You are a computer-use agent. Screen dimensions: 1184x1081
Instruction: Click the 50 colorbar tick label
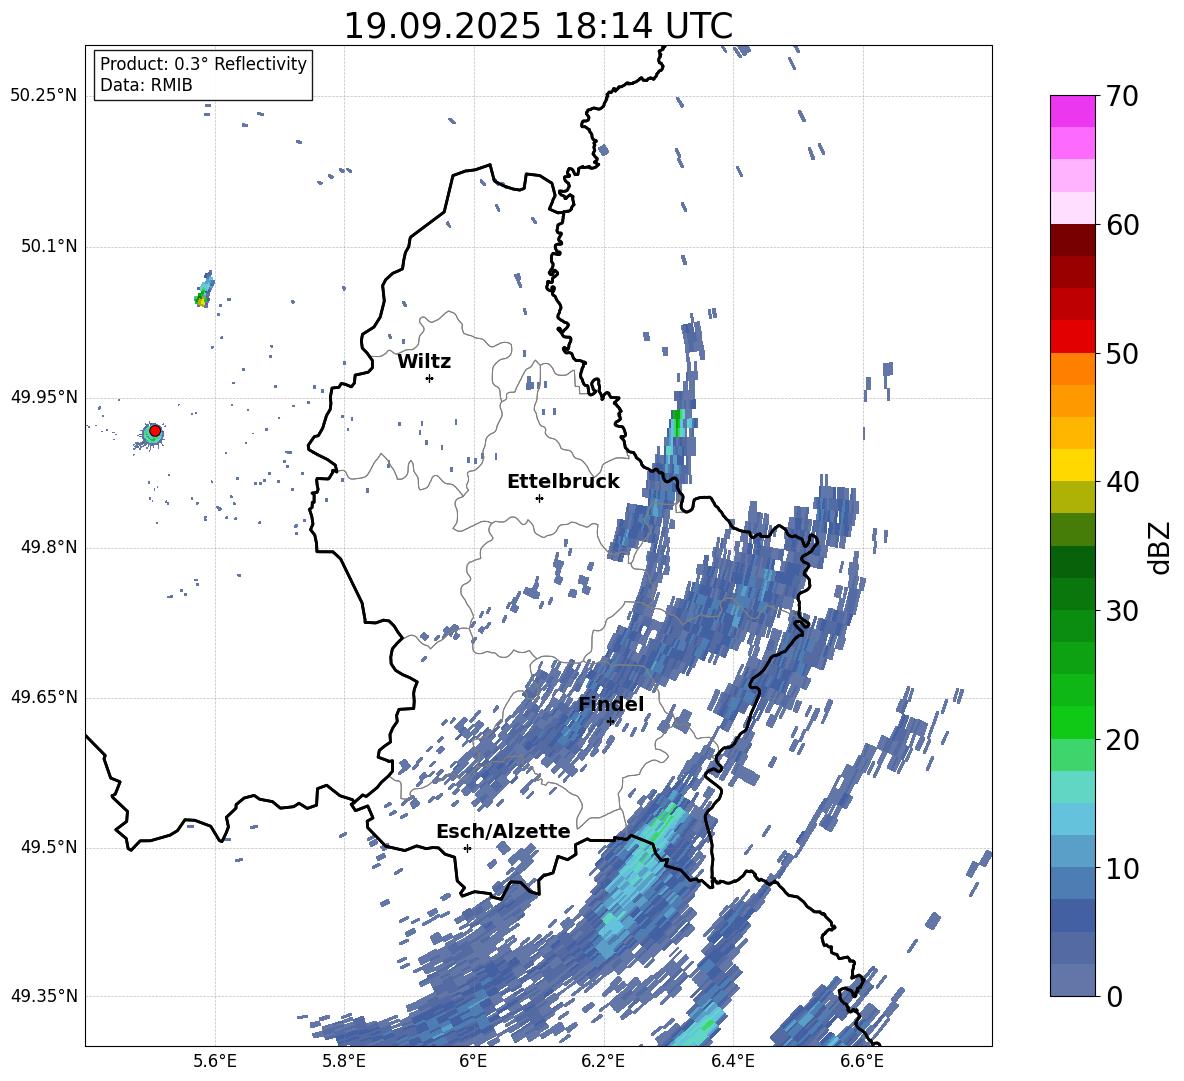(1122, 353)
